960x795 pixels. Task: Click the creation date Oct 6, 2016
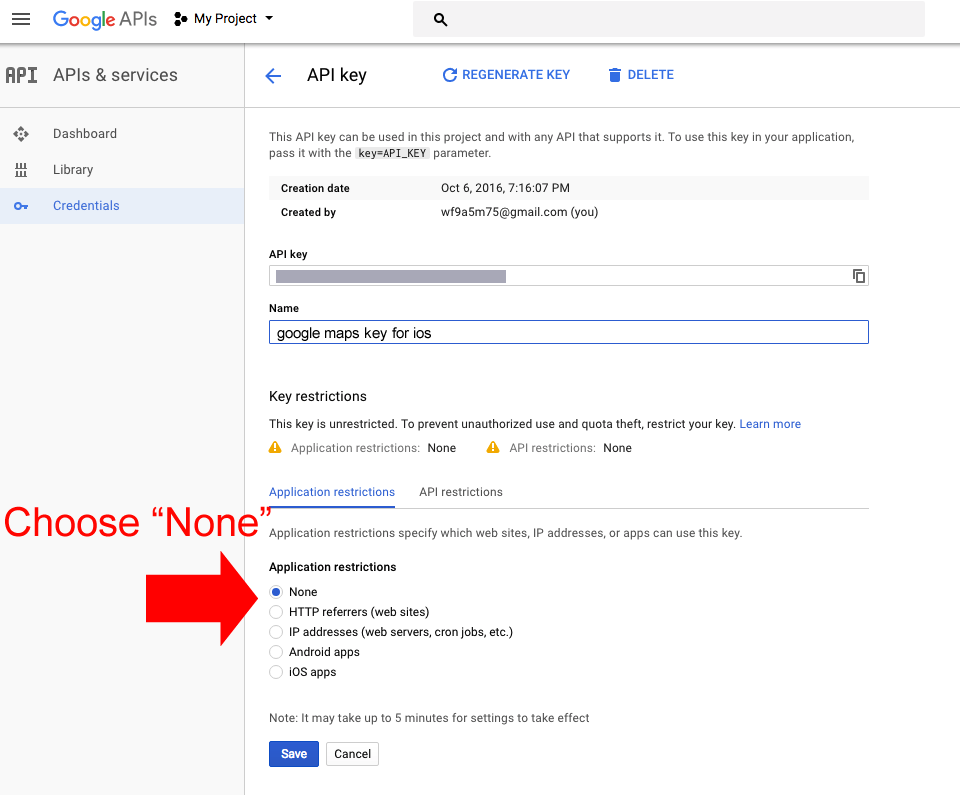[505, 188]
